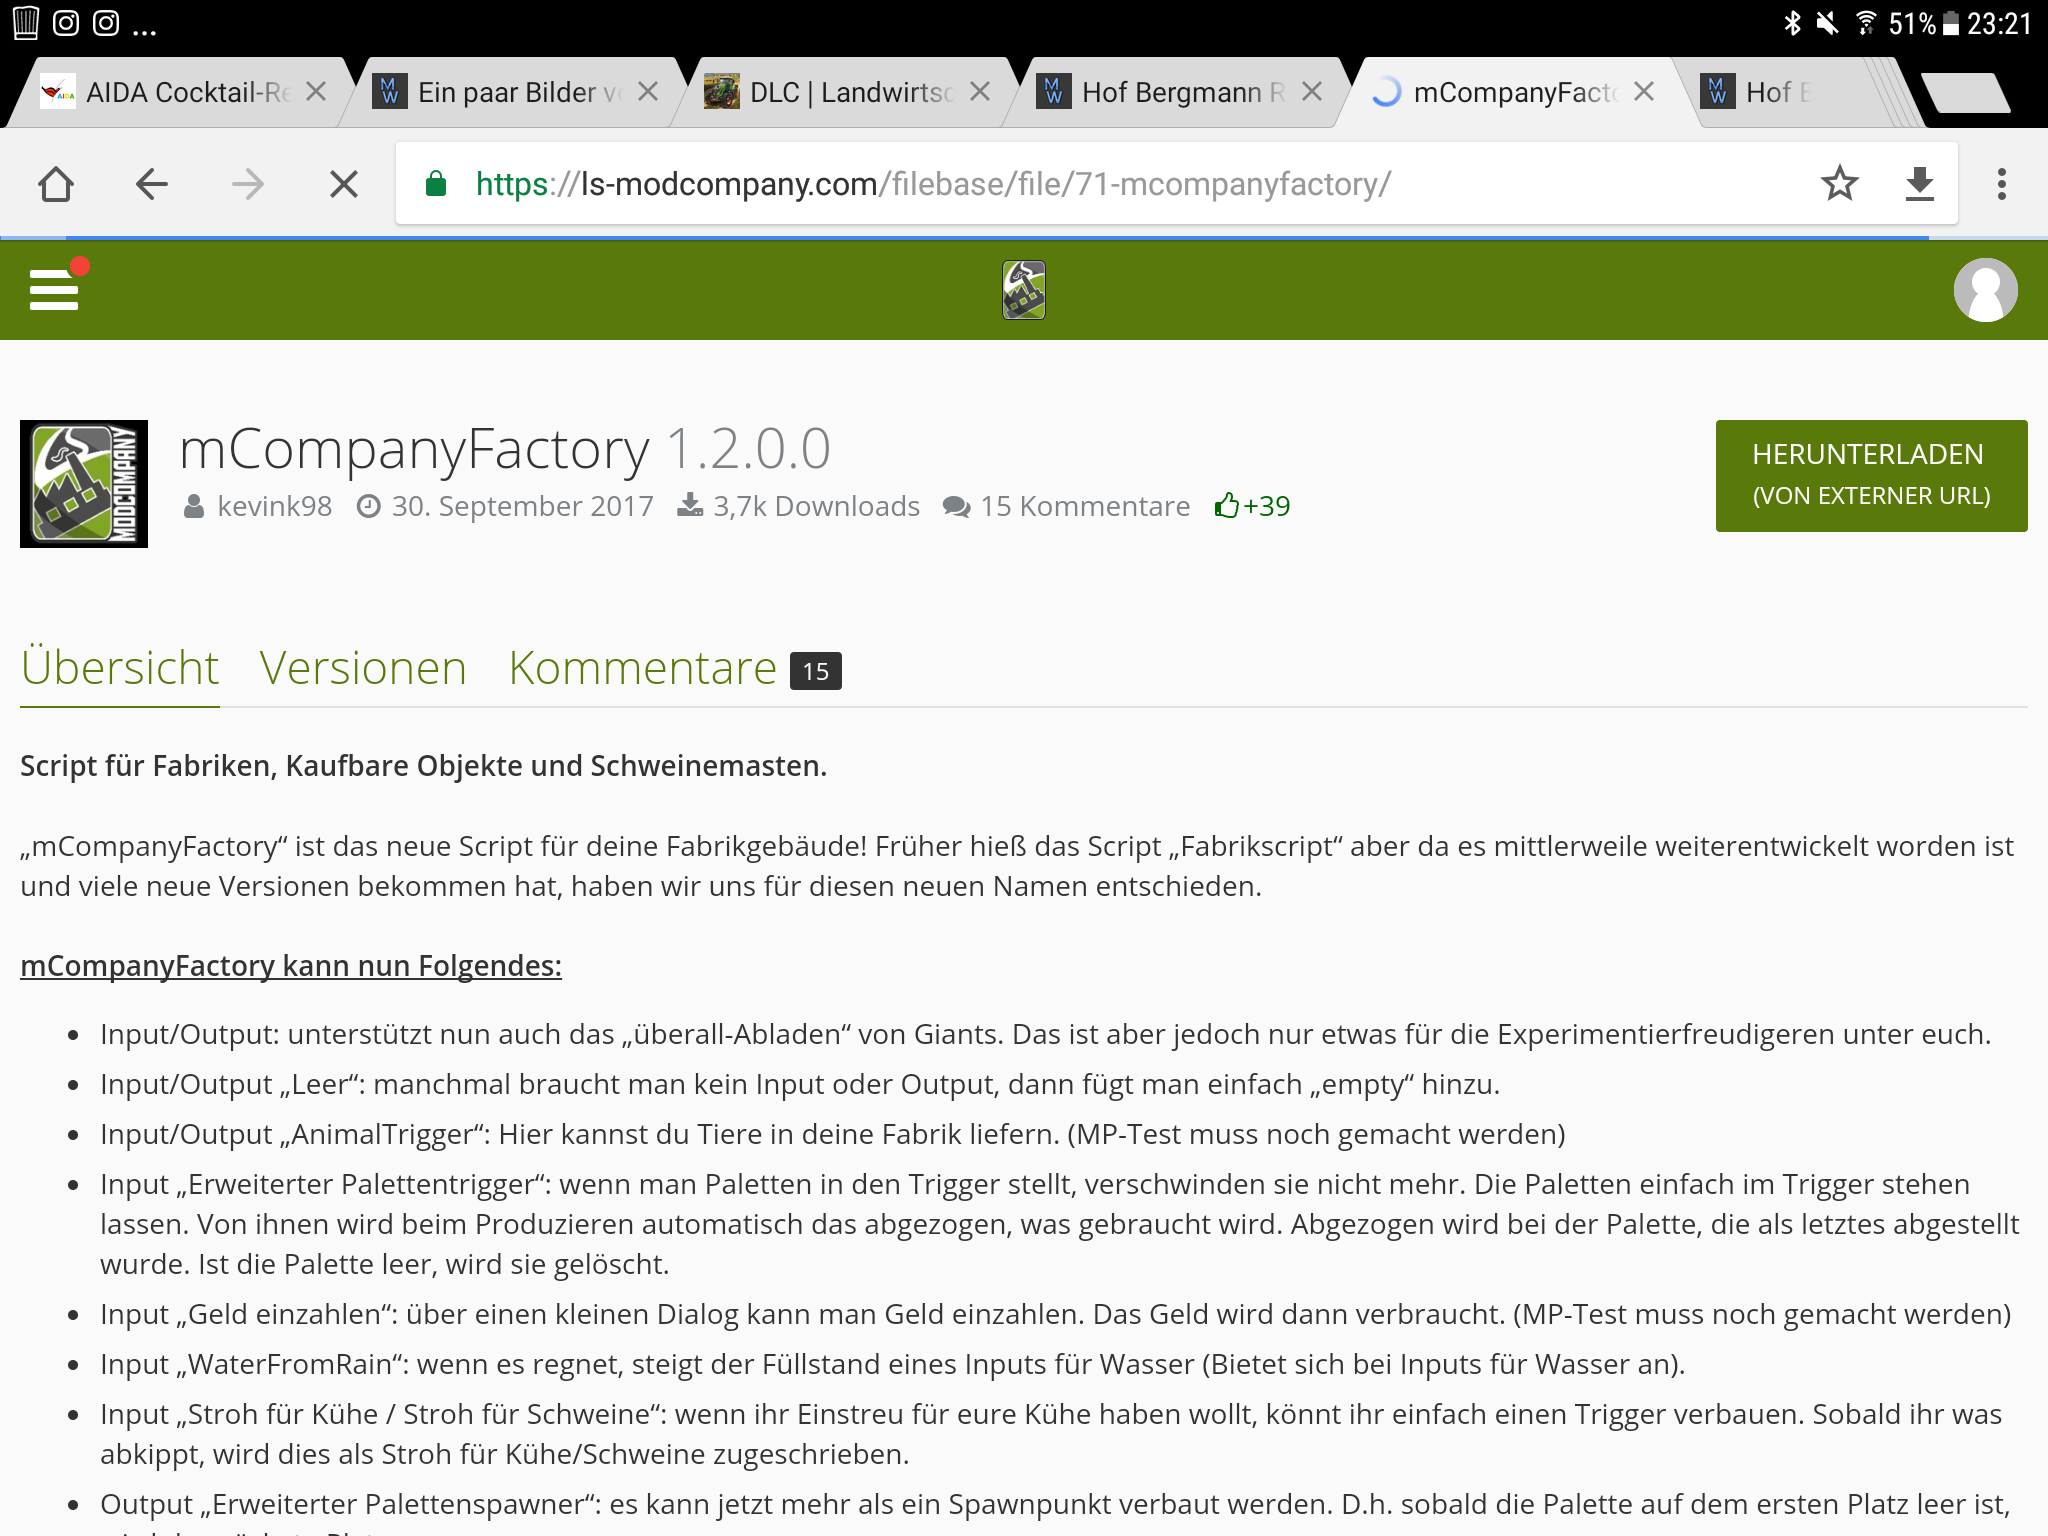The height and width of the screenshot is (1536, 2048).
Task: Tap the muted sound status icon
Action: (1827, 23)
